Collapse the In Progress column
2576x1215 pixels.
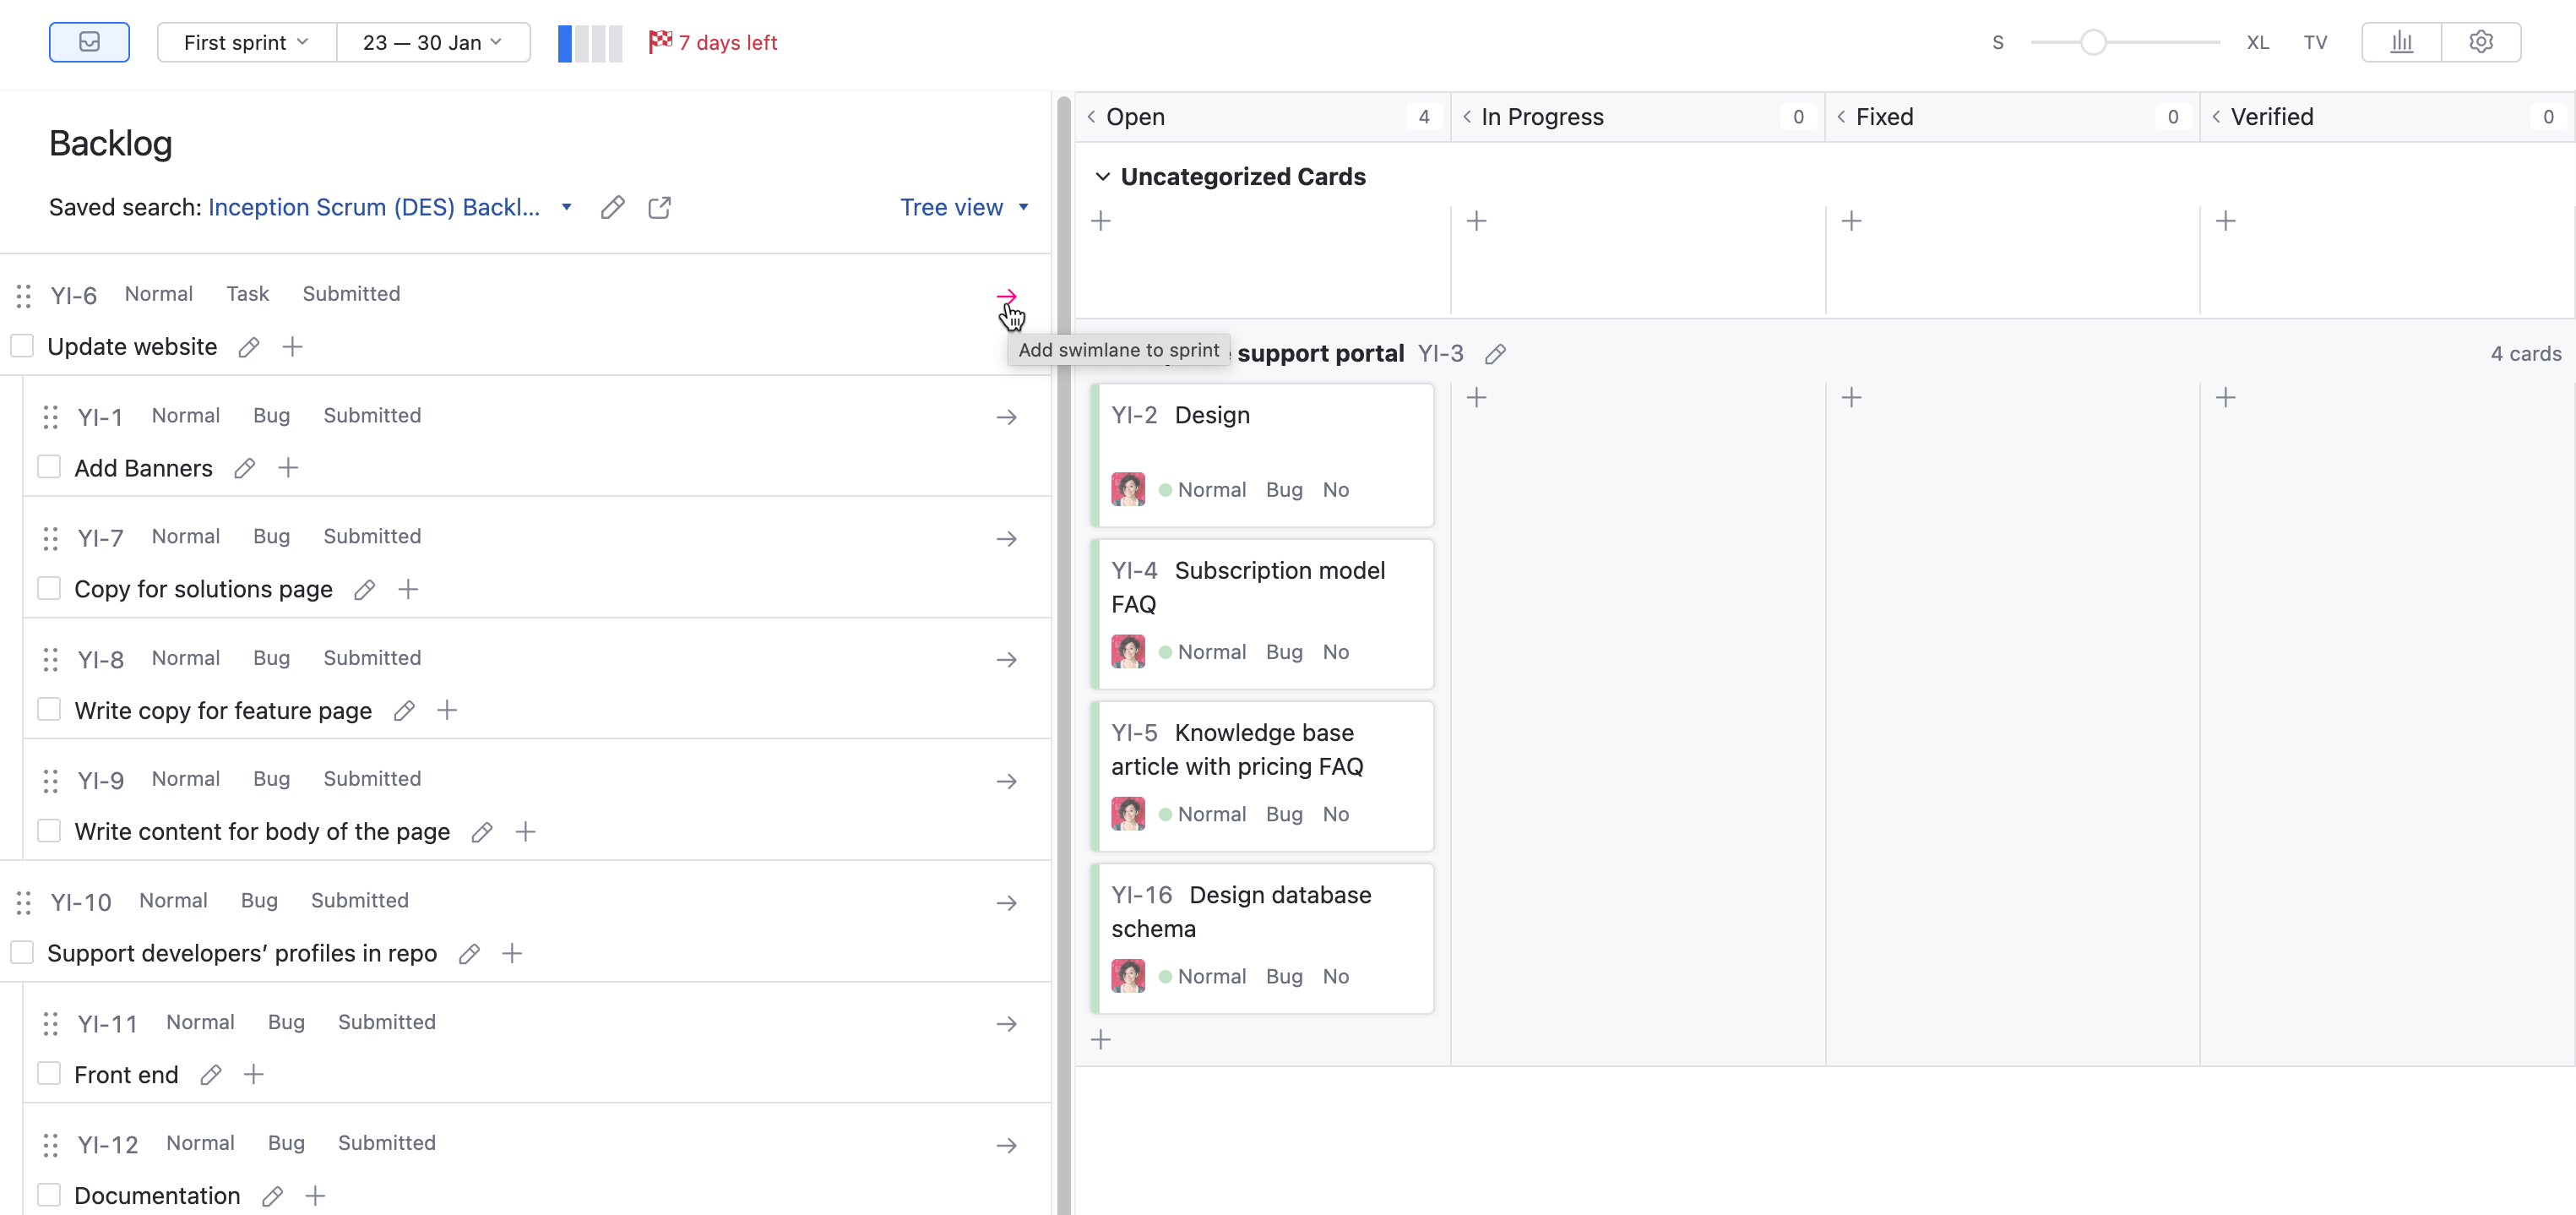[x=1466, y=117]
